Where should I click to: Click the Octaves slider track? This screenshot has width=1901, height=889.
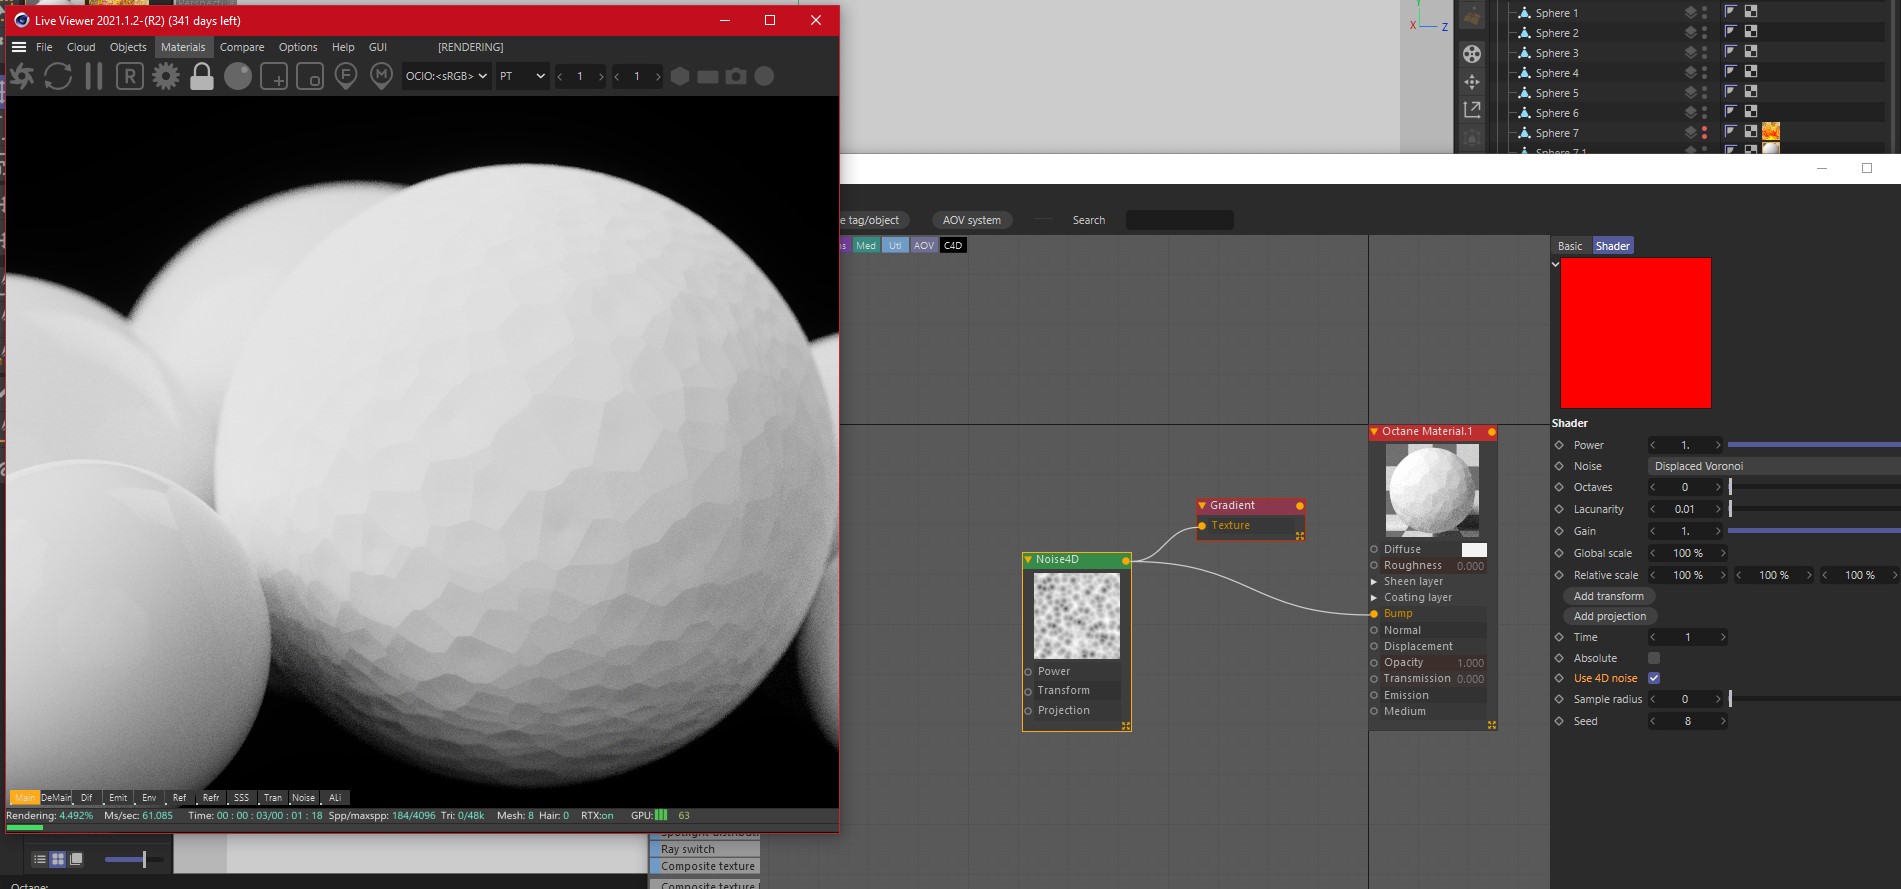[1812, 487]
